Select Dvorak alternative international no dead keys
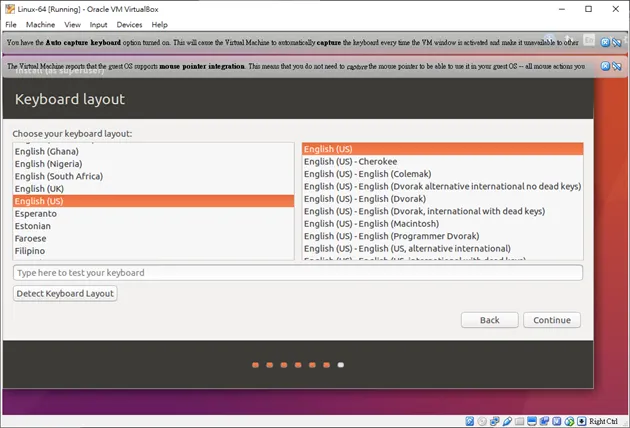The width and height of the screenshot is (630, 428). click(442, 186)
